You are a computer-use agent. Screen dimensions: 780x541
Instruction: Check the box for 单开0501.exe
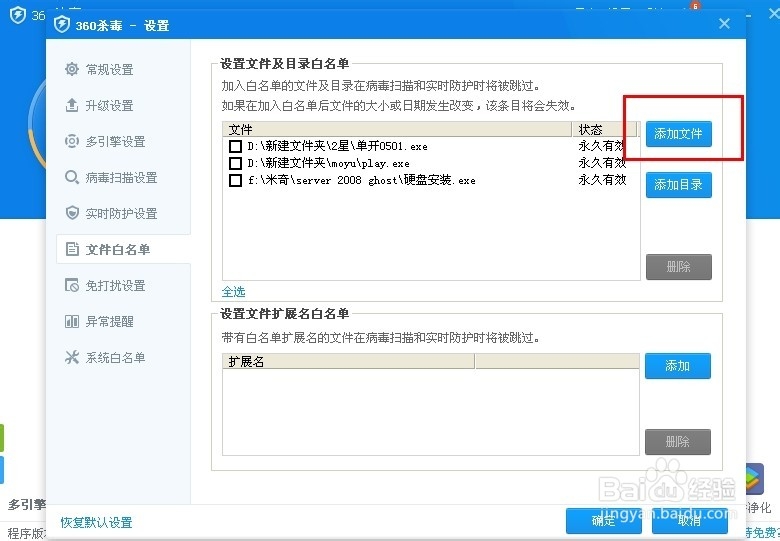[x=235, y=146]
